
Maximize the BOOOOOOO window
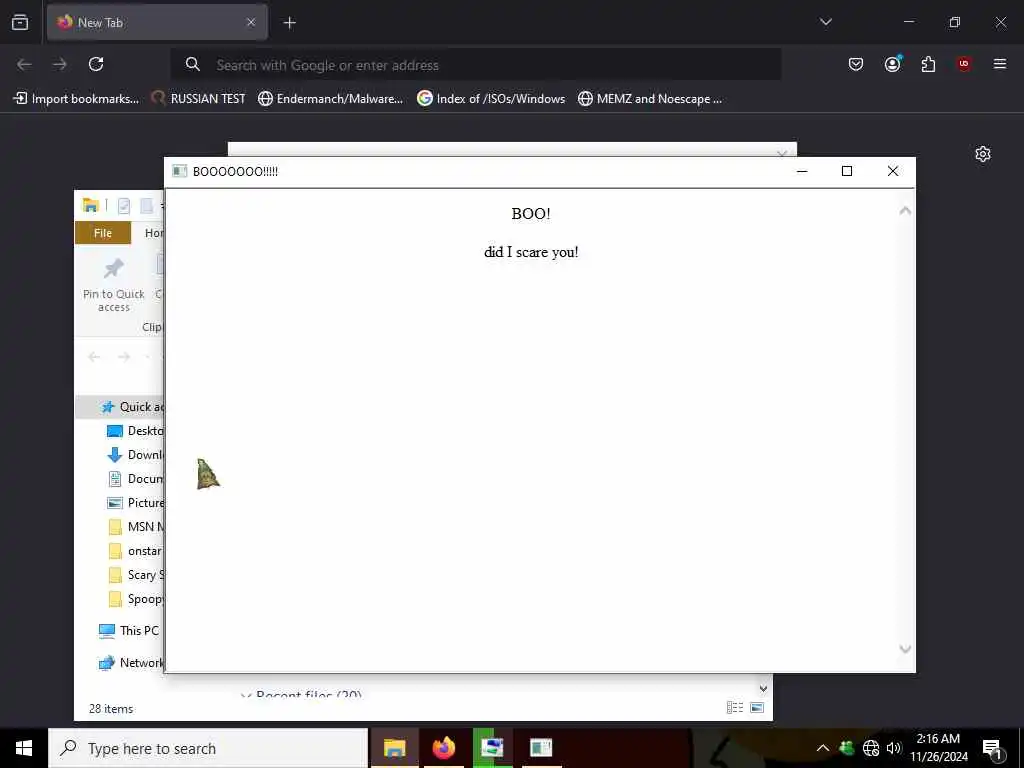847,171
